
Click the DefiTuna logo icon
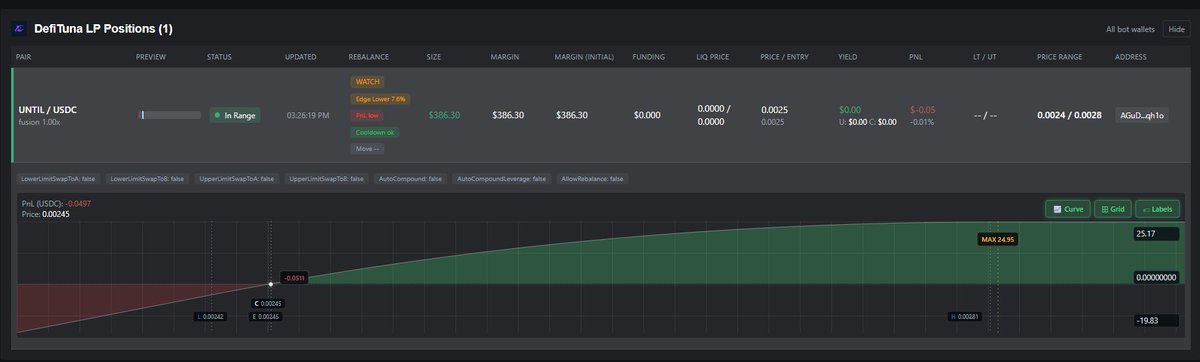(x=18, y=29)
